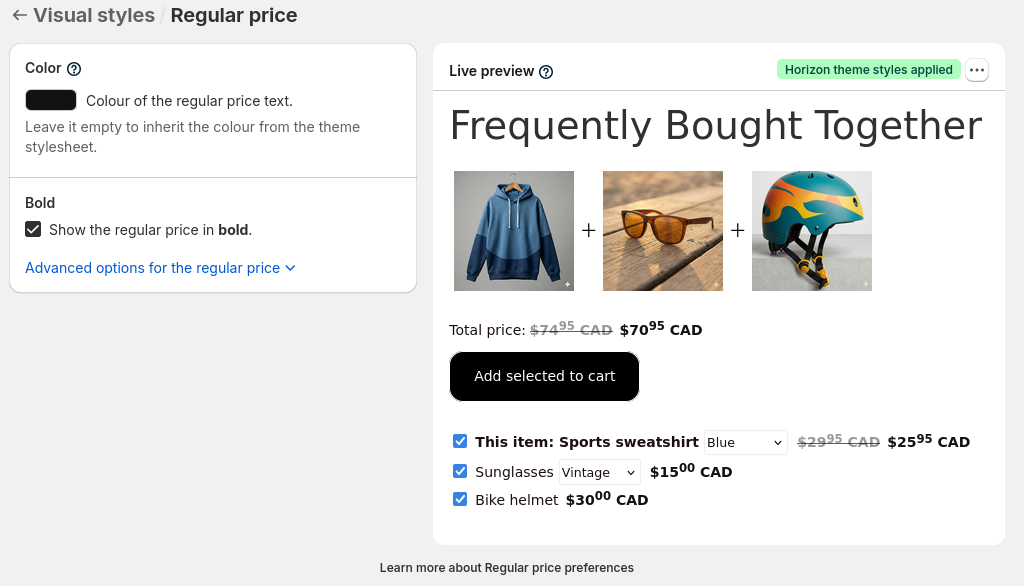Go to Visual styles breadcrumb

tap(94, 16)
